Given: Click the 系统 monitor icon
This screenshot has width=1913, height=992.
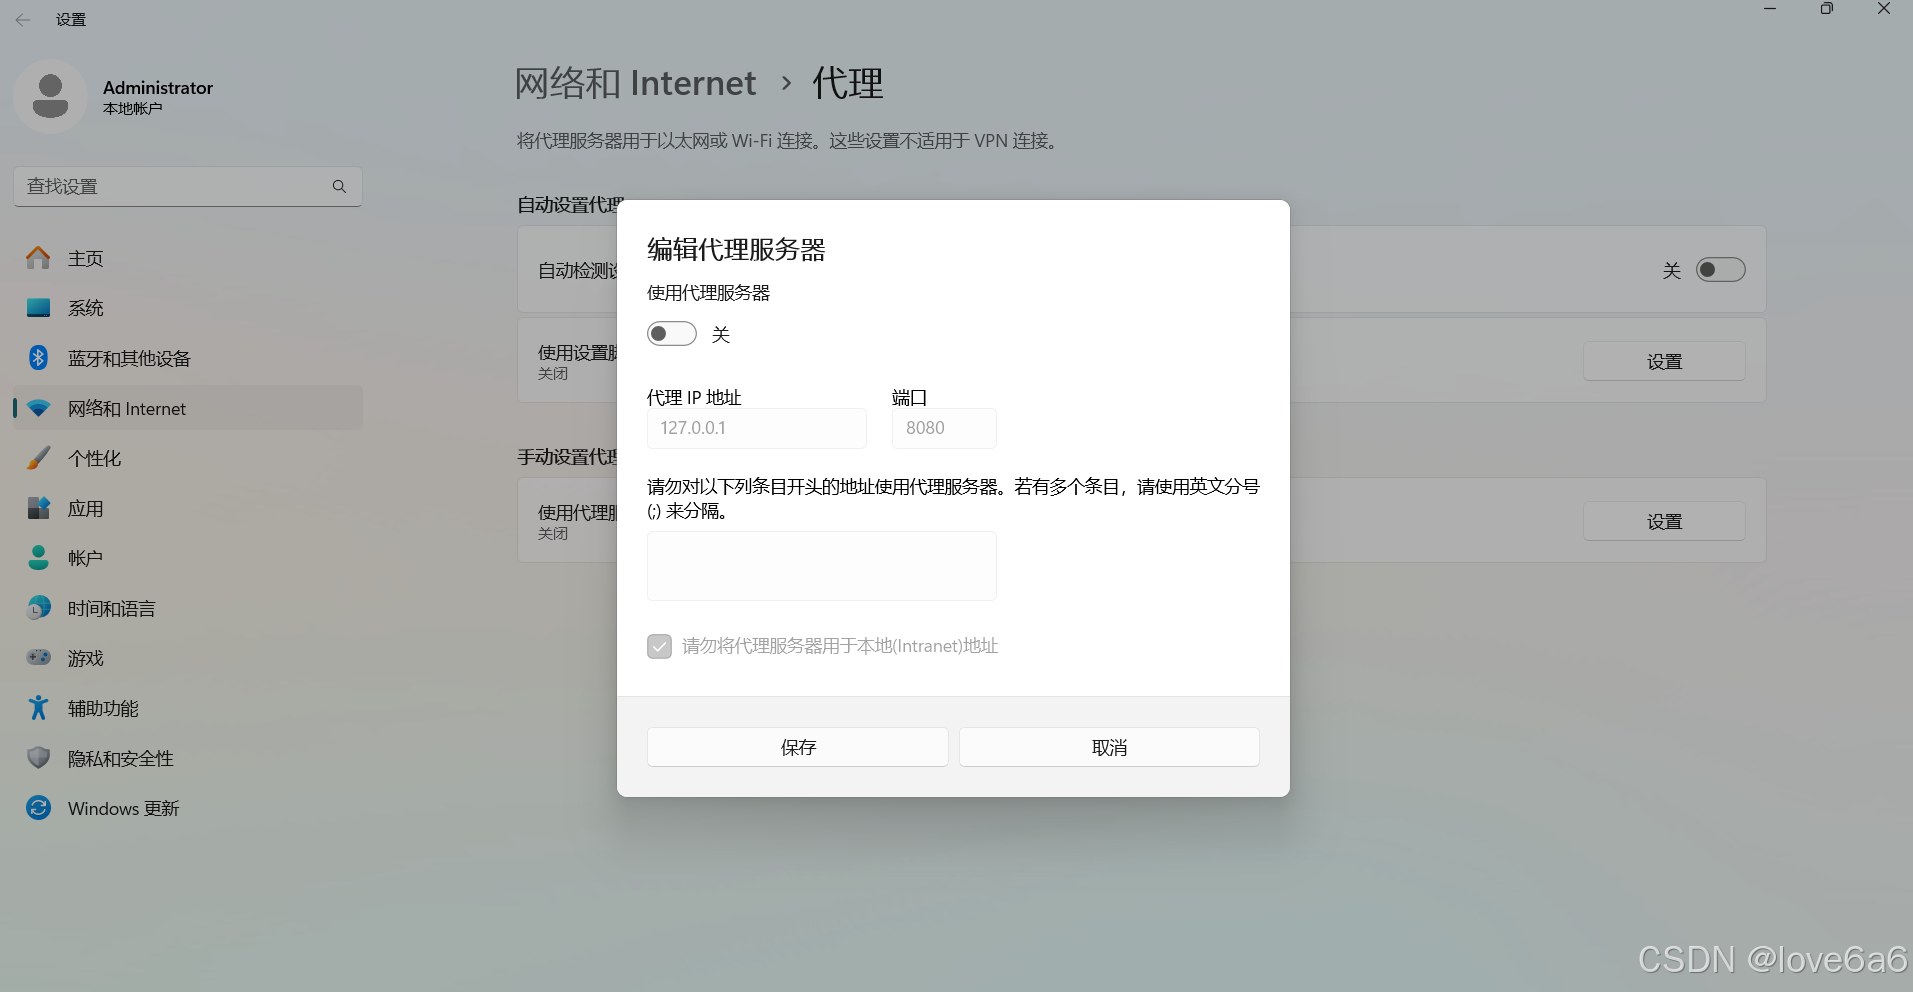Looking at the screenshot, I should coord(38,308).
